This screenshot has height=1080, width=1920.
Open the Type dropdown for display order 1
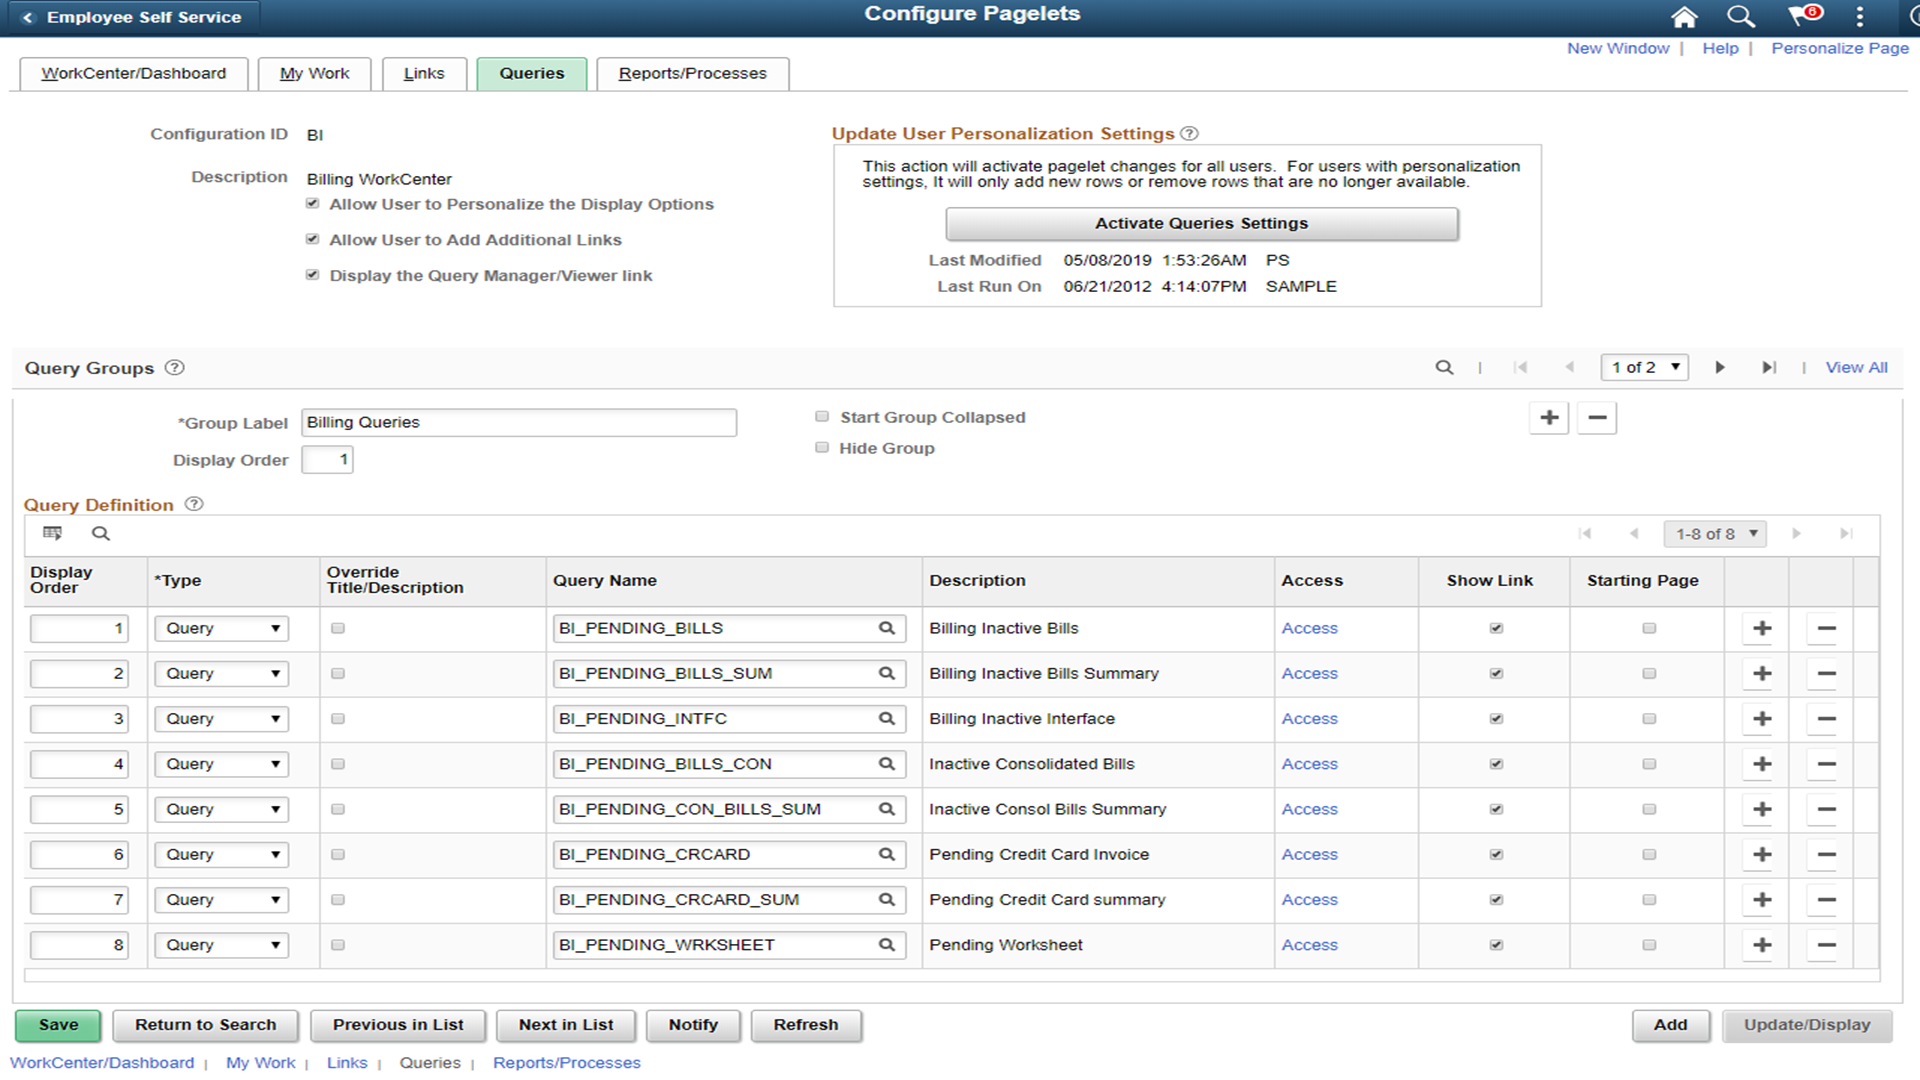[x=220, y=628]
